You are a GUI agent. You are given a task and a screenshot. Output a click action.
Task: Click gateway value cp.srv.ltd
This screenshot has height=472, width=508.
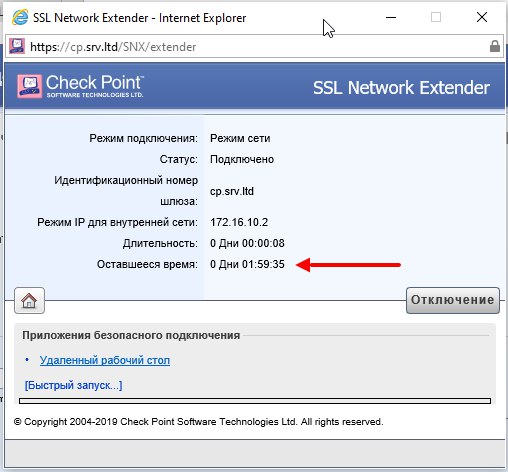(232, 191)
